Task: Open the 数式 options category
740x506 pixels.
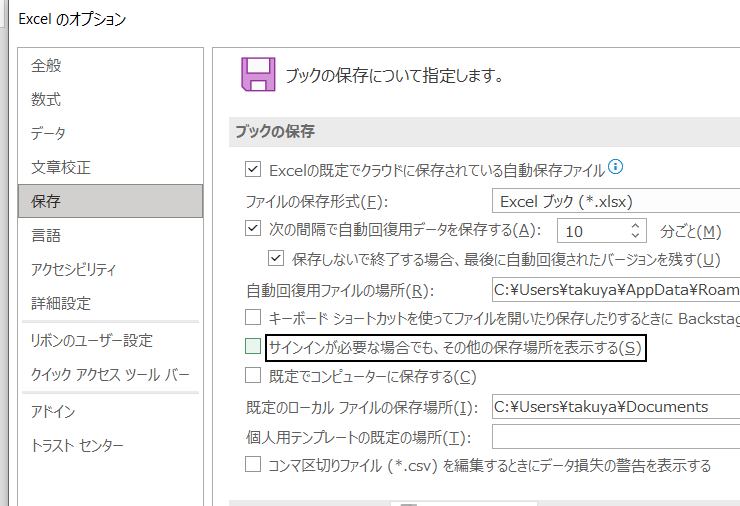Action: (x=110, y=100)
